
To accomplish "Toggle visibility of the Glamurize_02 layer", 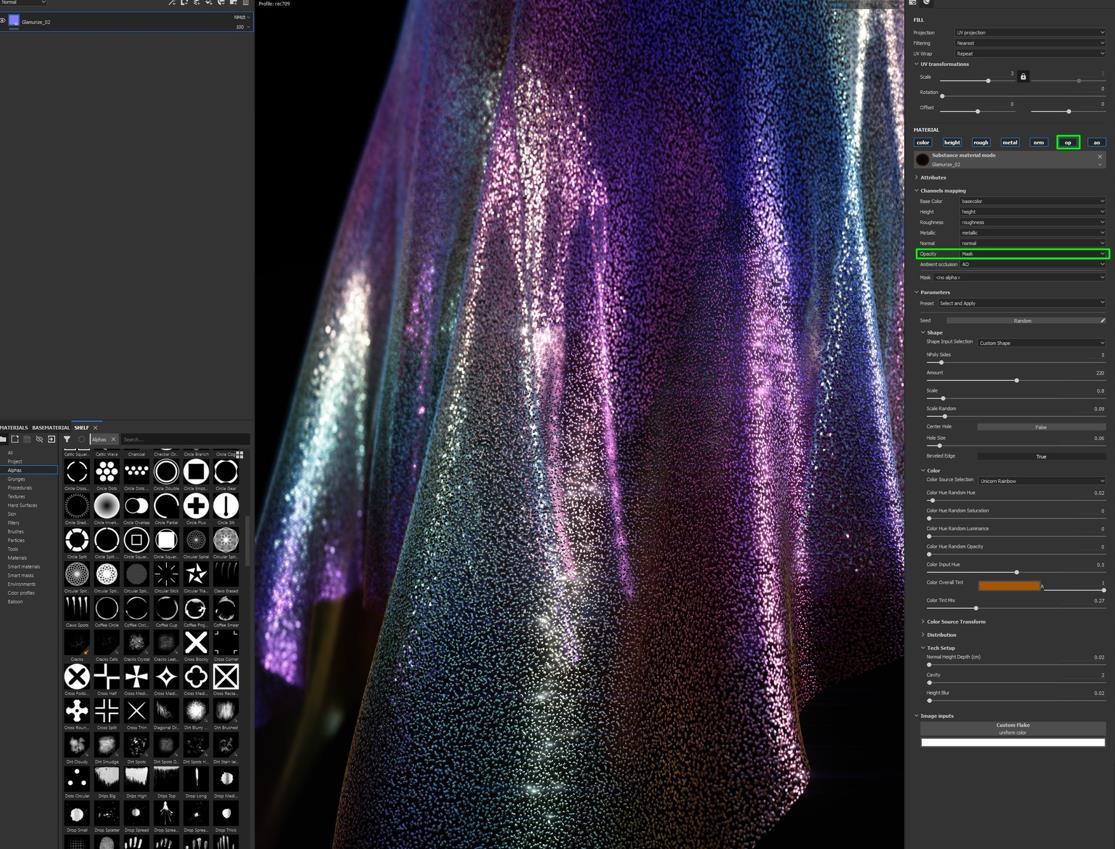I will coord(3,21).
